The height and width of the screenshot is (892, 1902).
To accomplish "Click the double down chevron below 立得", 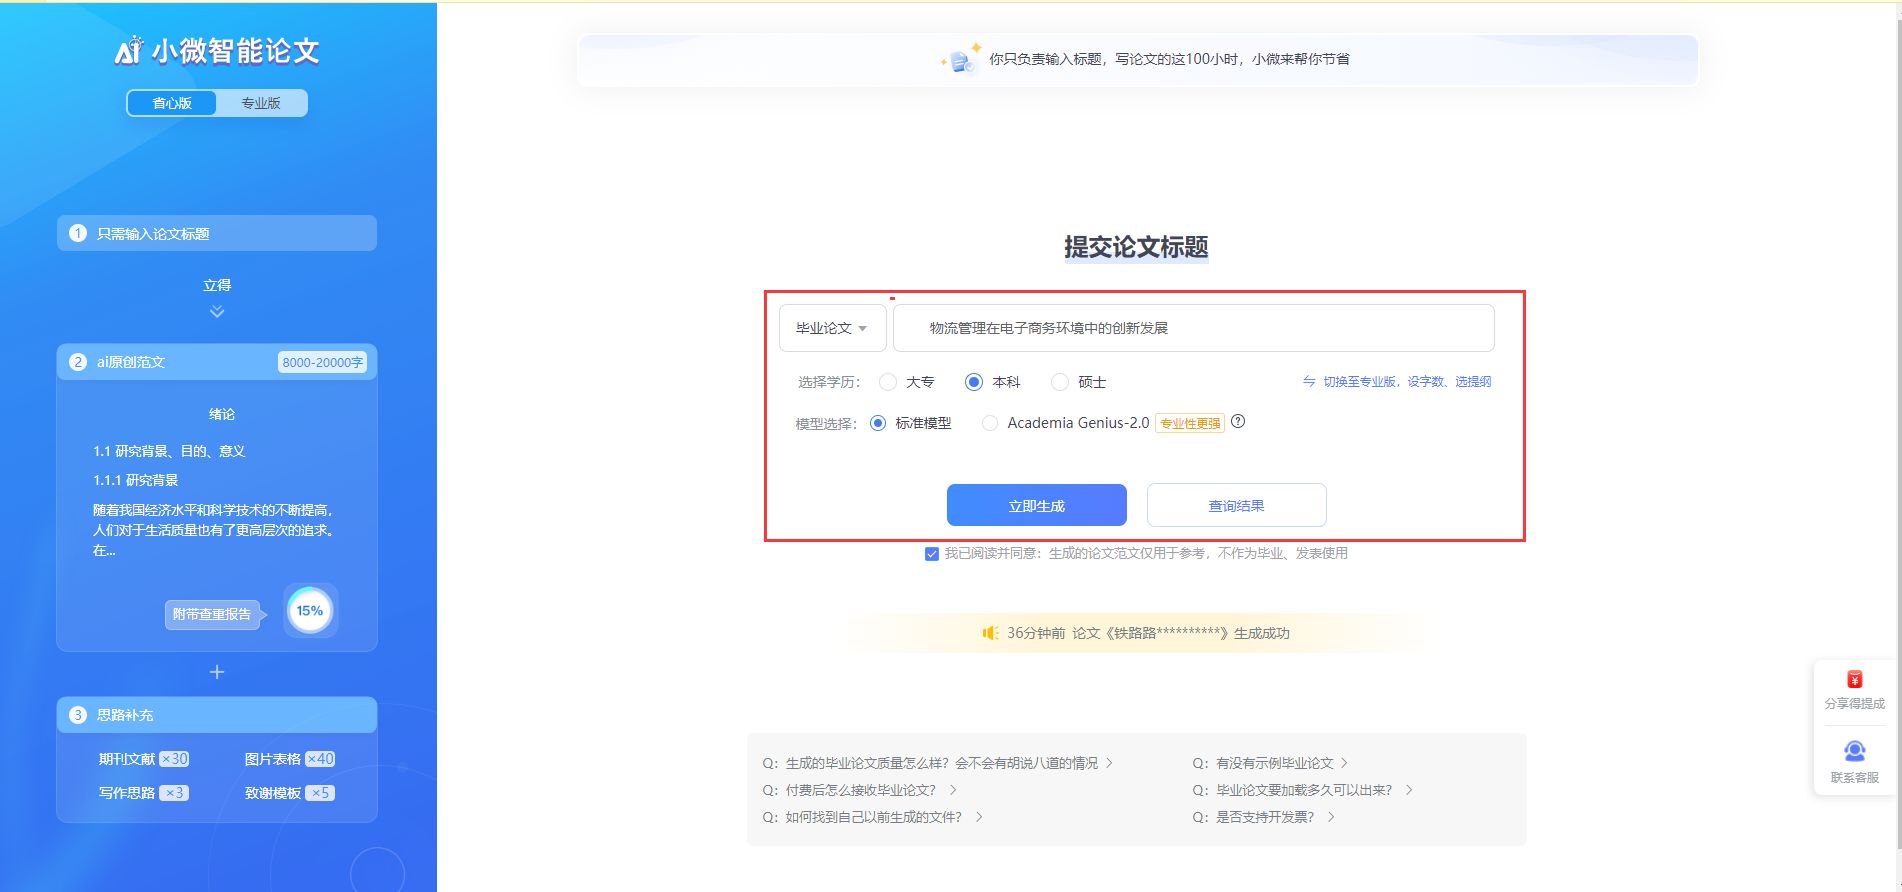I will pyautogui.click(x=217, y=312).
